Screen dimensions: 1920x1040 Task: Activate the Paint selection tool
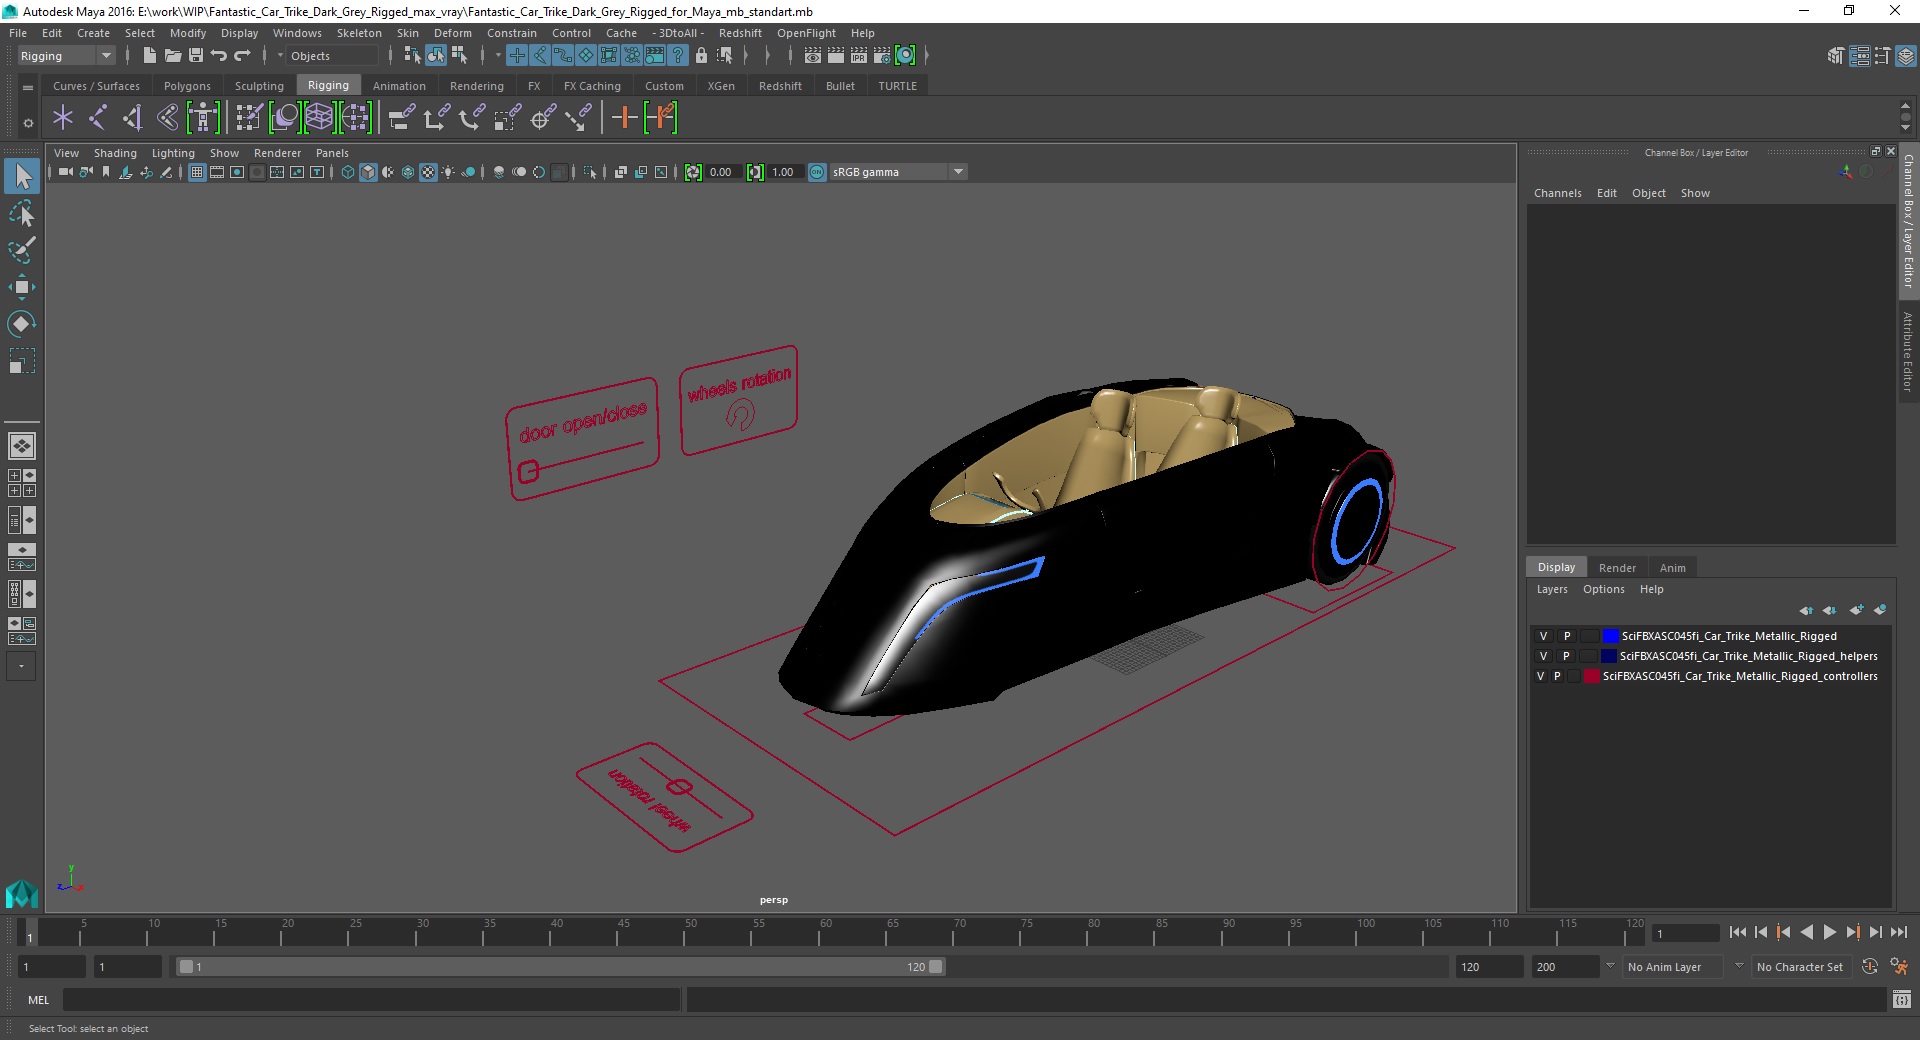pos(22,250)
